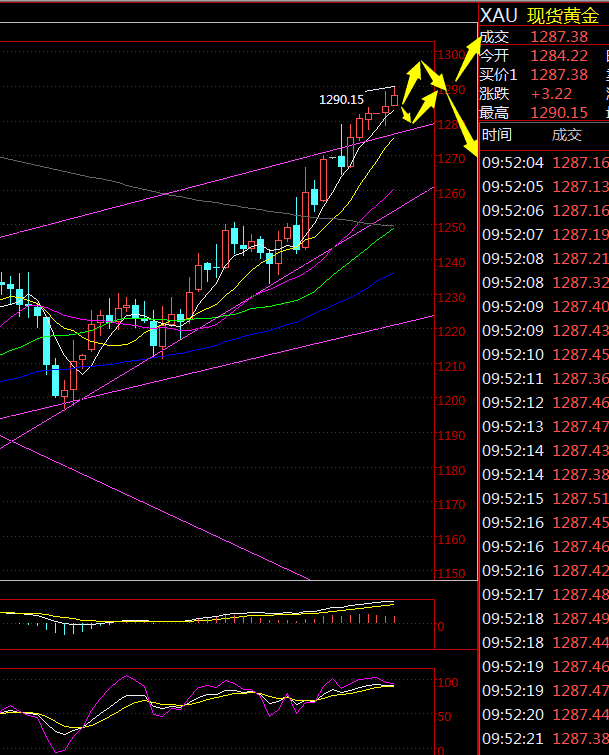
Task: Click the MACD zero axis label
Action: (441, 627)
